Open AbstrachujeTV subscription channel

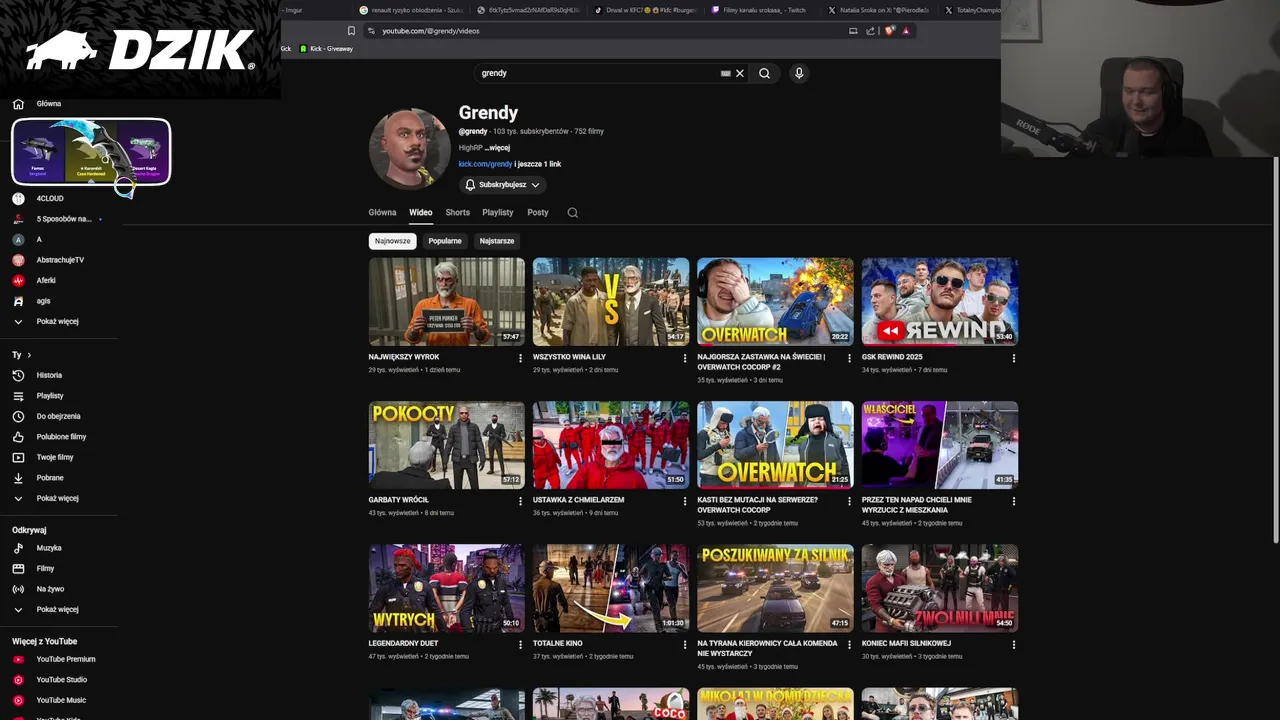pyautogui.click(x=48, y=260)
